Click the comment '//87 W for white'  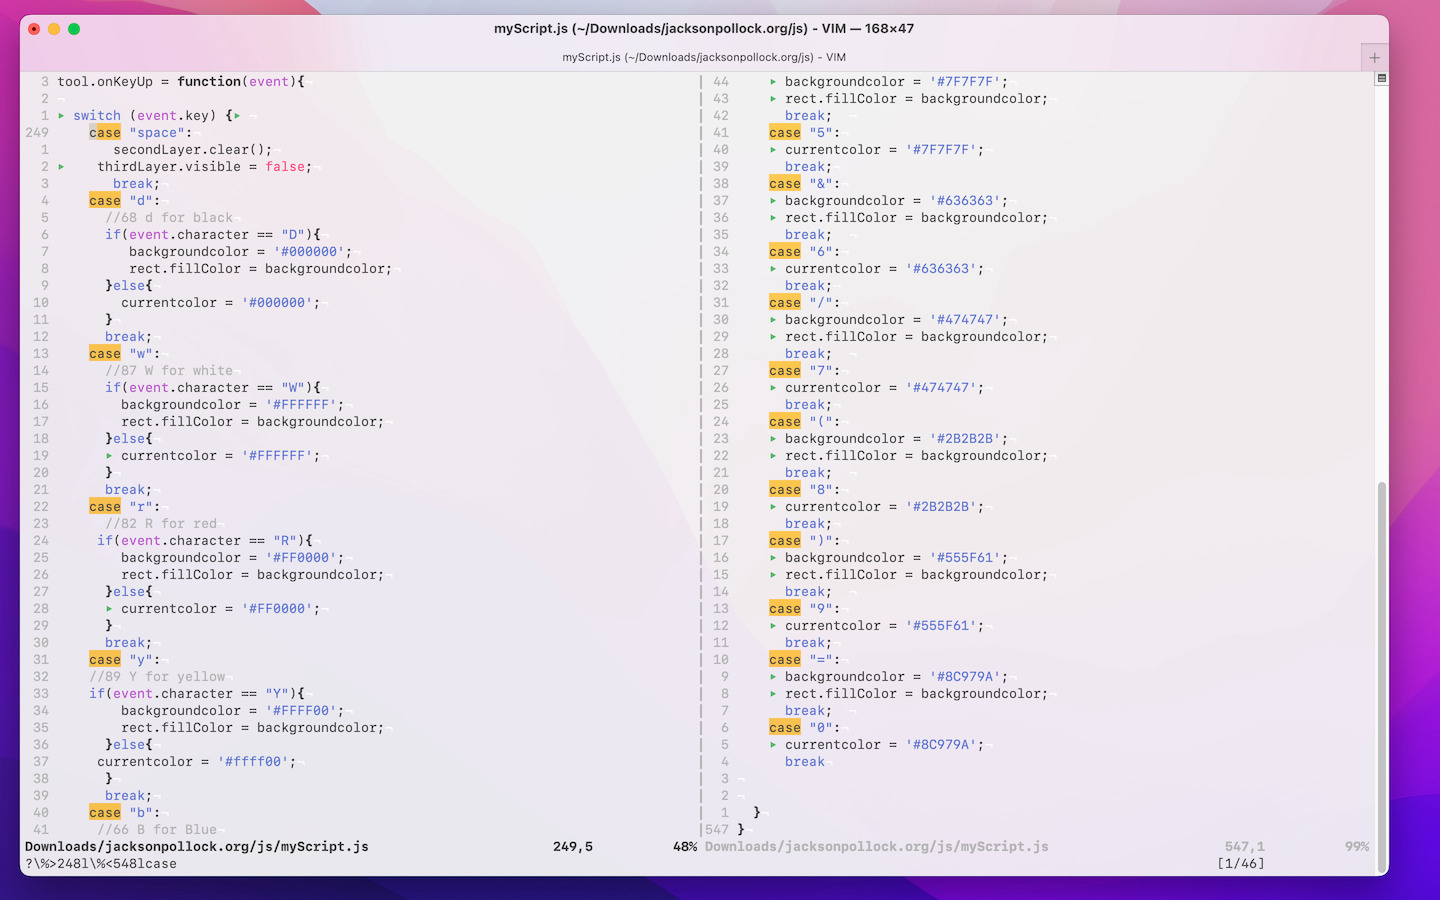click(x=169, y=370)
